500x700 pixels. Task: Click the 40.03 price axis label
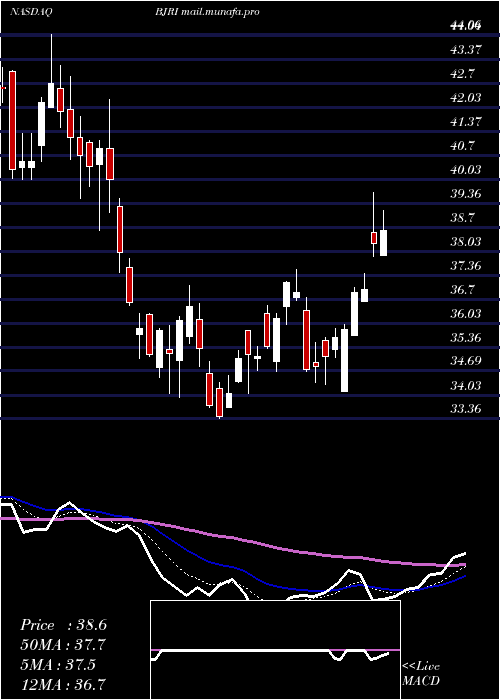click(466, 170)
